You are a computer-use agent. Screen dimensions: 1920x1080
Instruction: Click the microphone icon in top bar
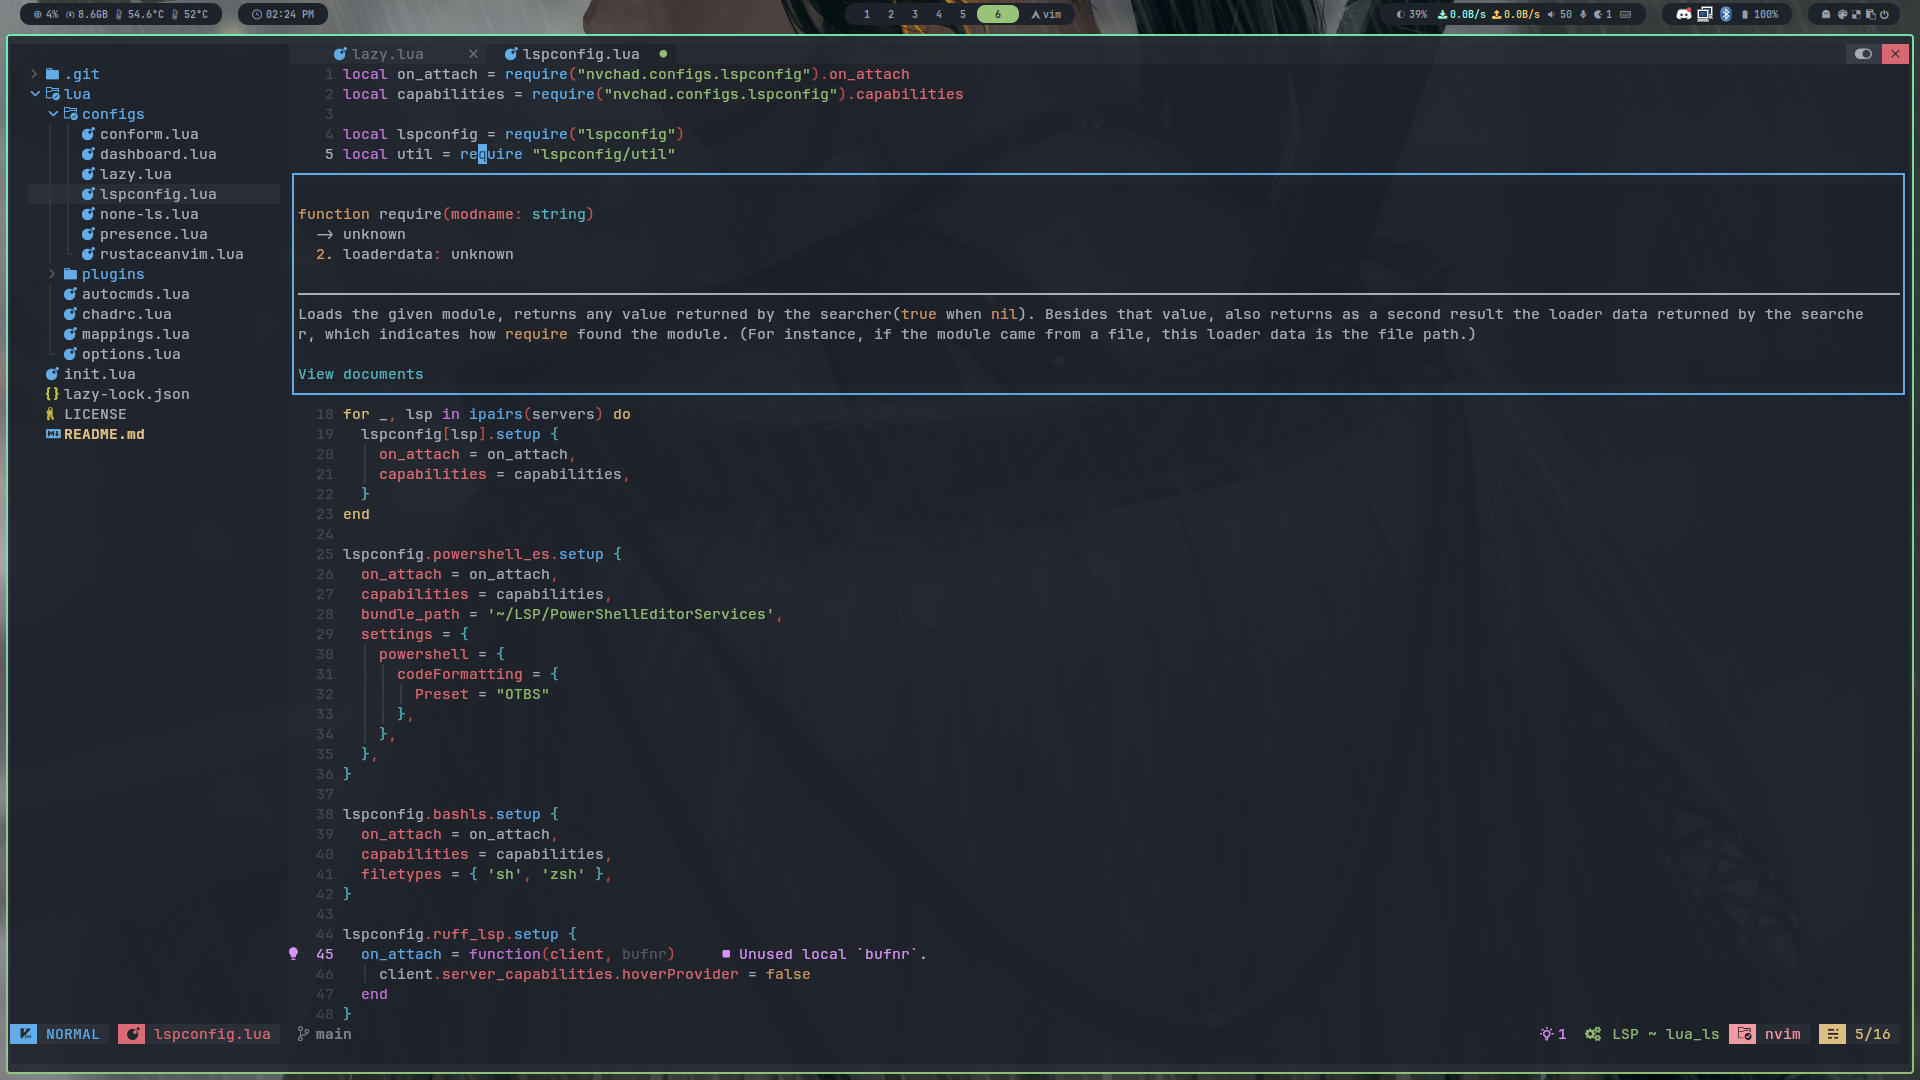(1583, 14)
